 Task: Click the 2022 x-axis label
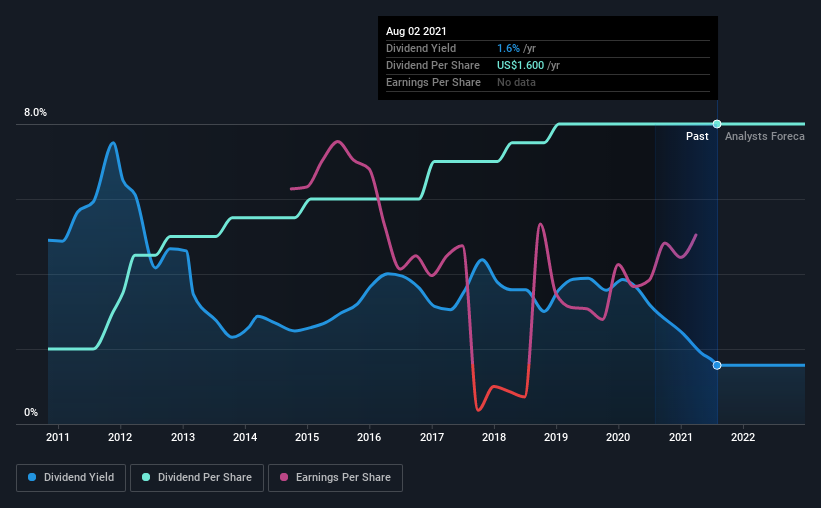[x=742, y=437]
